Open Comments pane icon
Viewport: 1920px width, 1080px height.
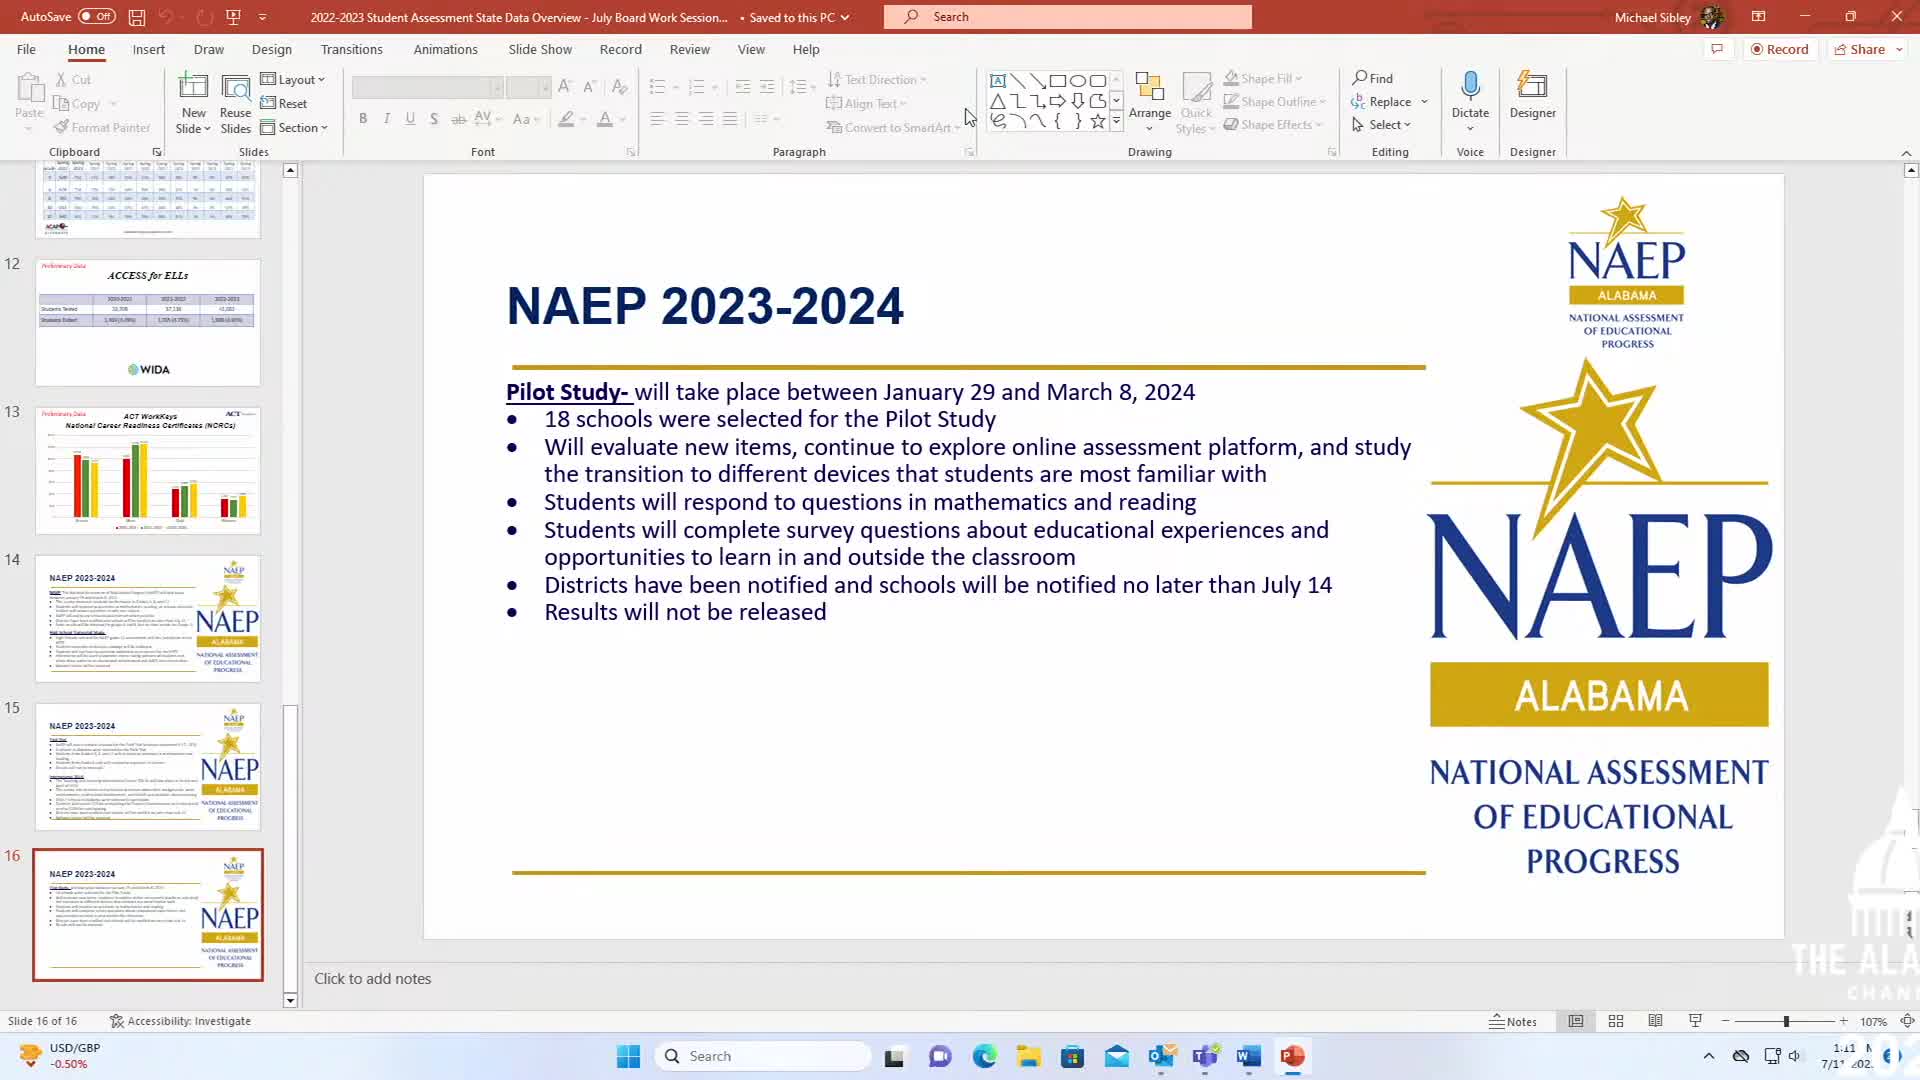1717,49
